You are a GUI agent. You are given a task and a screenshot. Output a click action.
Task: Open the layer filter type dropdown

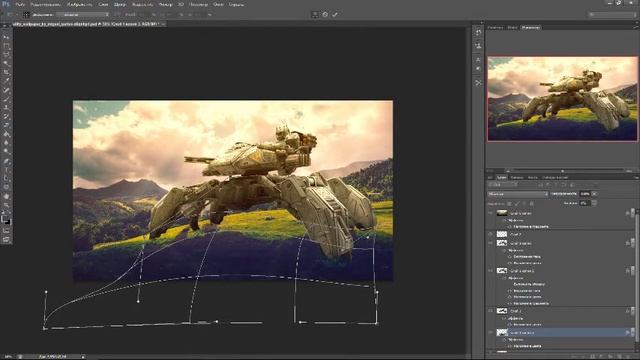point(502,185)
